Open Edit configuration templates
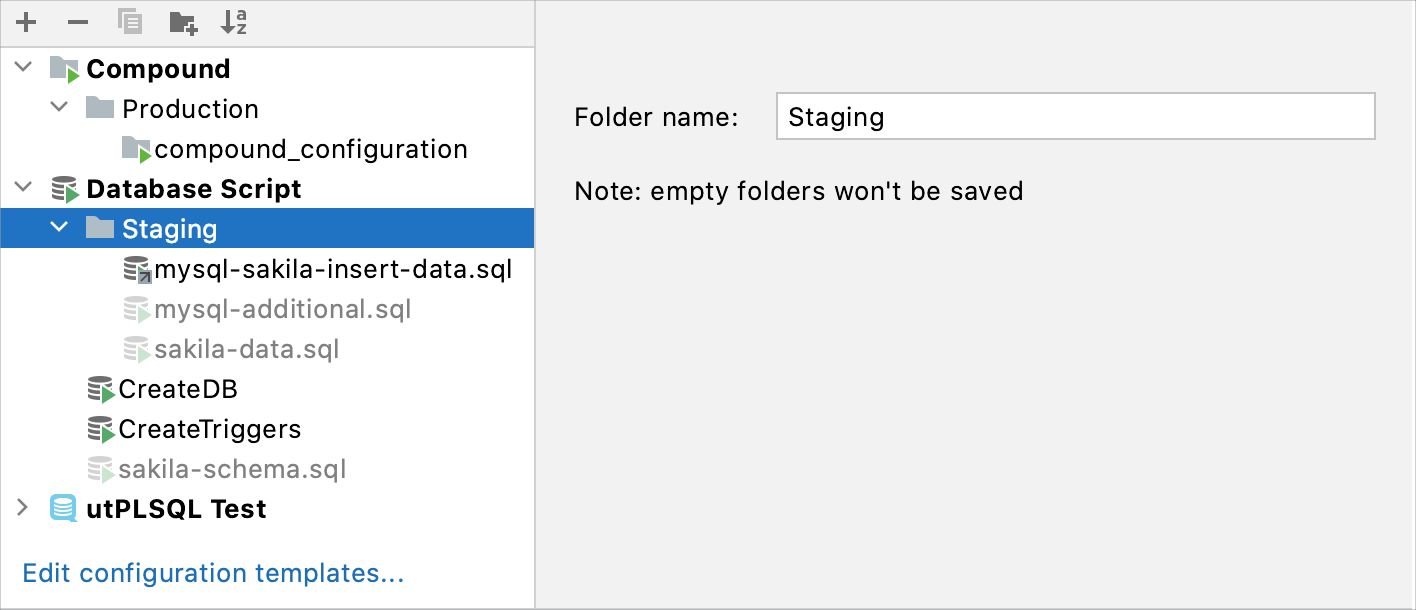 pos(212,573)
